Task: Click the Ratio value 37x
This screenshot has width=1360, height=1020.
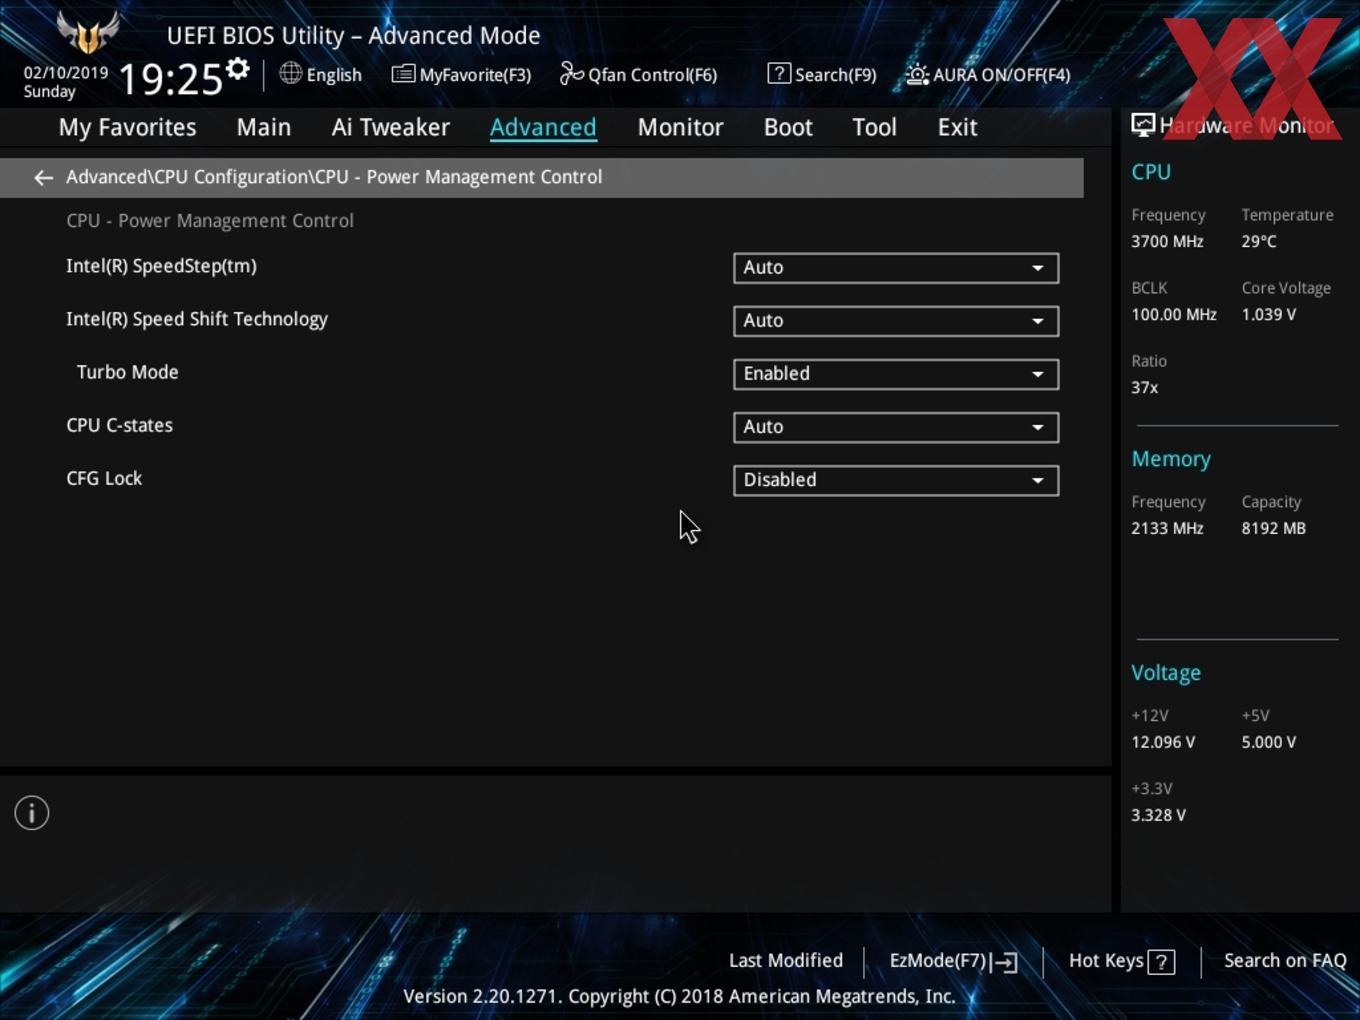Action: [1144, 387]
